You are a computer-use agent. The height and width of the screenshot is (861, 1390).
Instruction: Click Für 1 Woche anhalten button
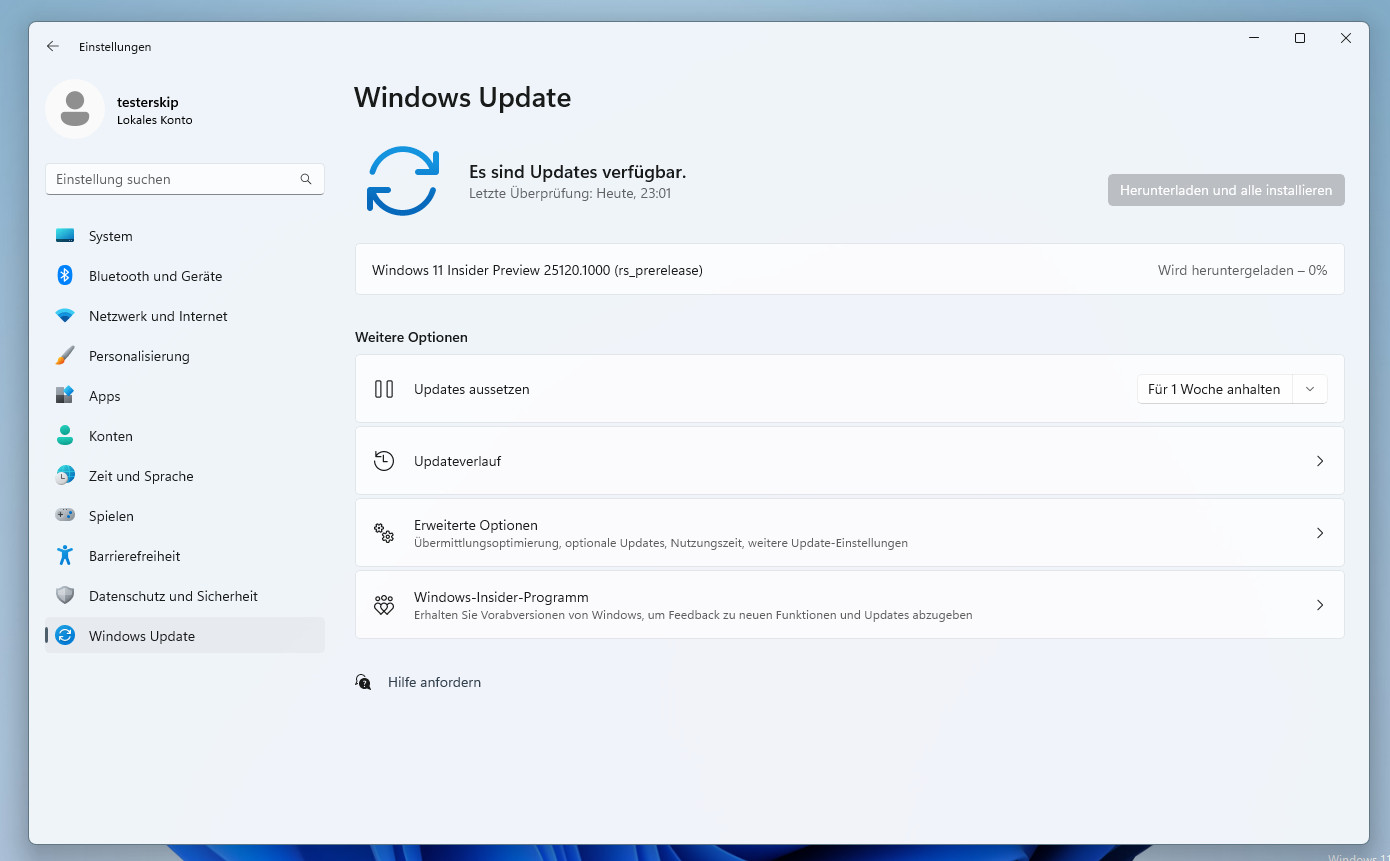point(1214,389)
